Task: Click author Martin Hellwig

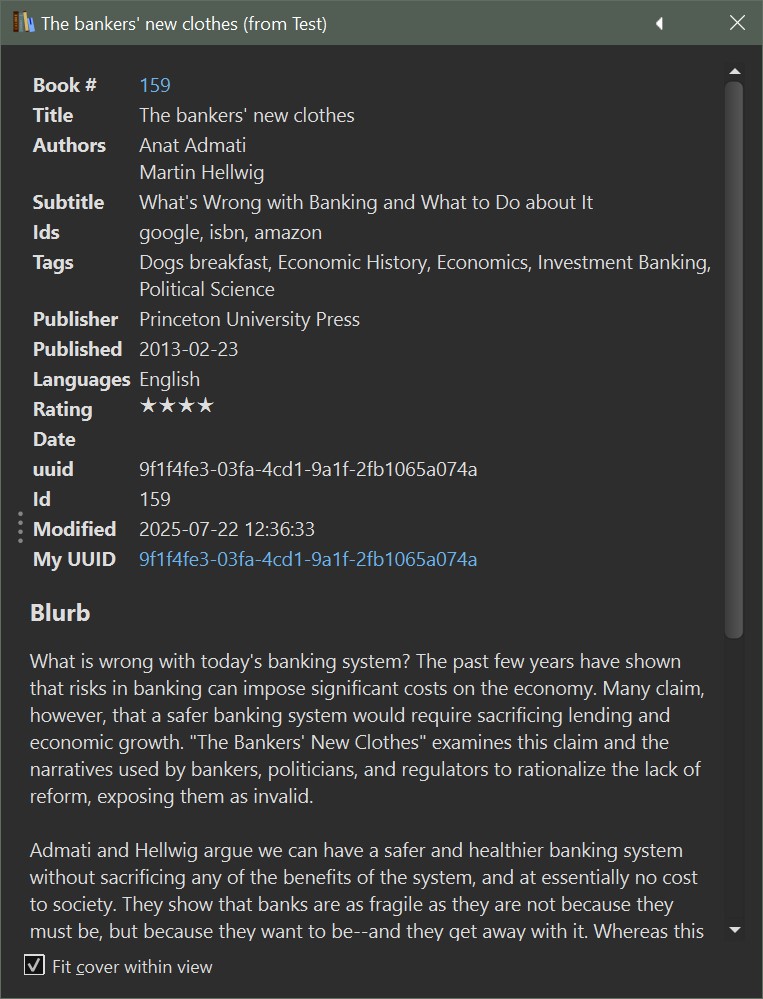Action: pos(201,172)
